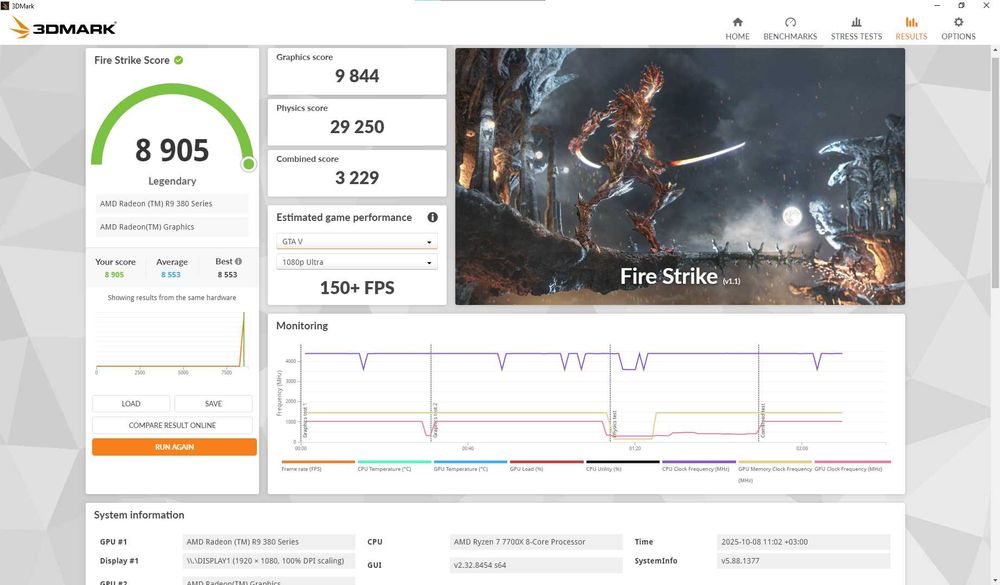Click Your score value 8 905
This screenshot has width=1000, height=585.
tap(114, 275)
